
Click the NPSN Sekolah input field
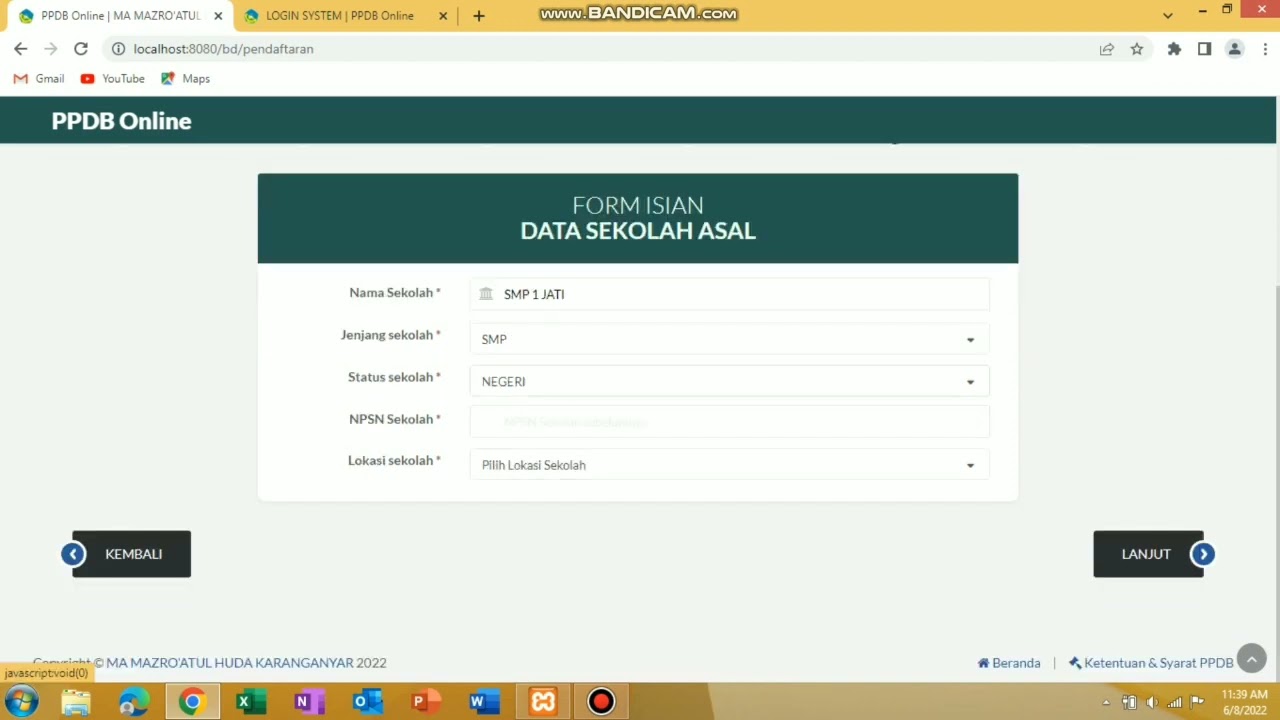coord(729,422)
